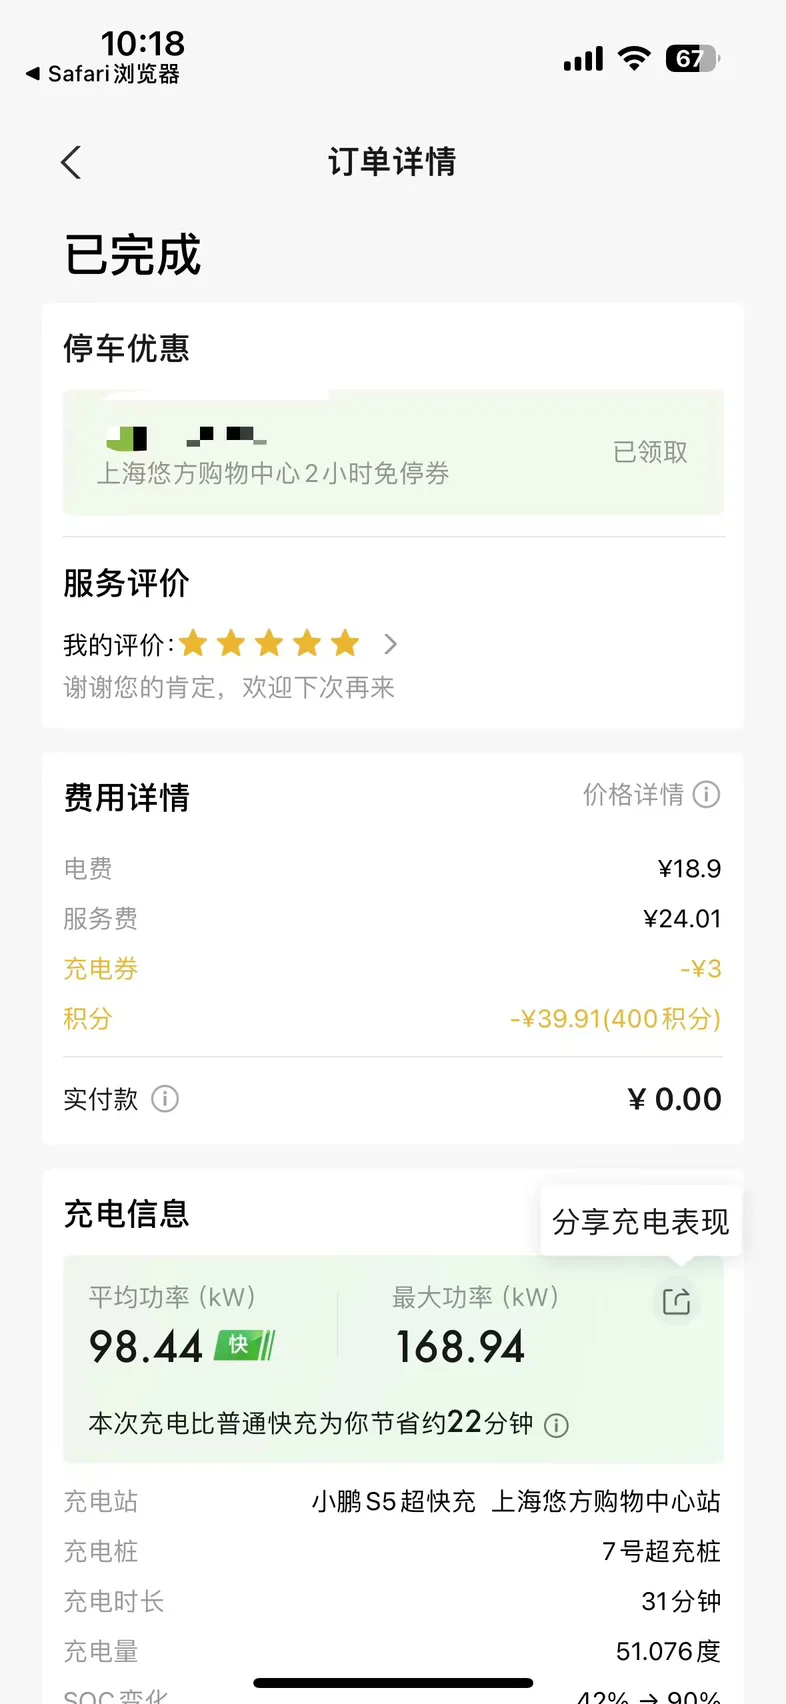The image size is (786, 1704).
Task: Tap the first rating star
Action: click(x=193, y=643)
